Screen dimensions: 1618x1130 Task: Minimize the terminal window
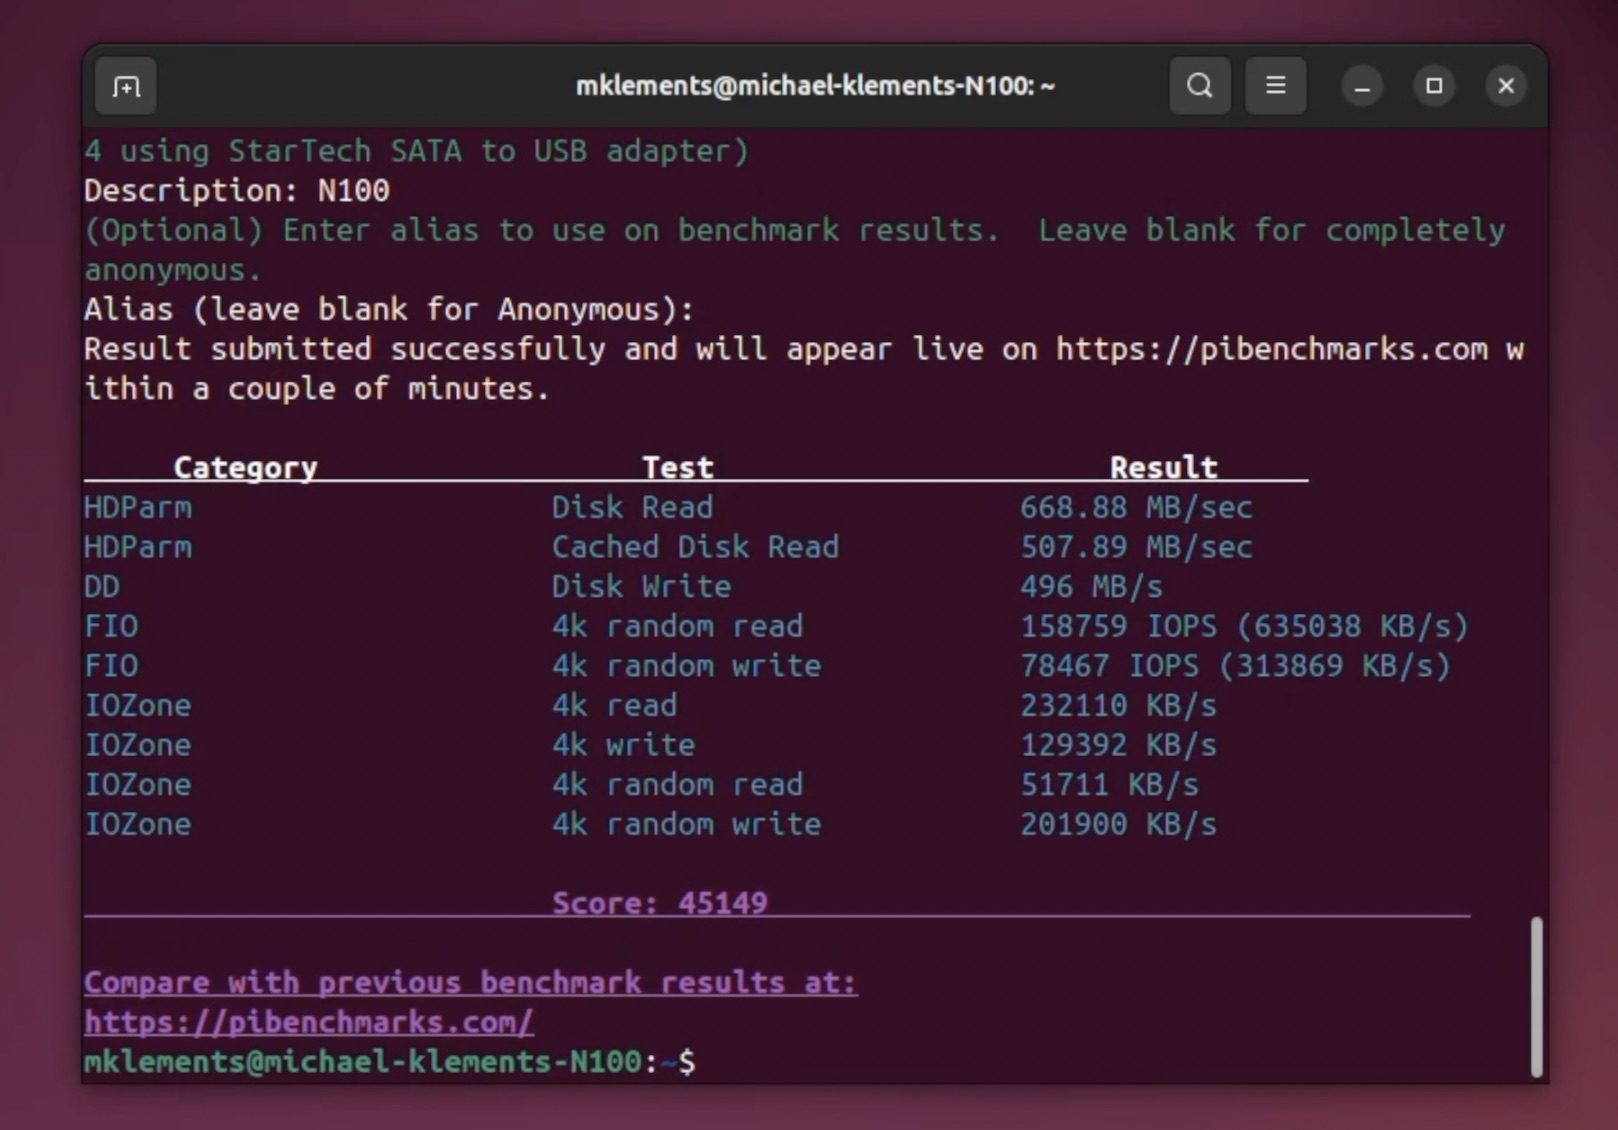click(1362, 86)
